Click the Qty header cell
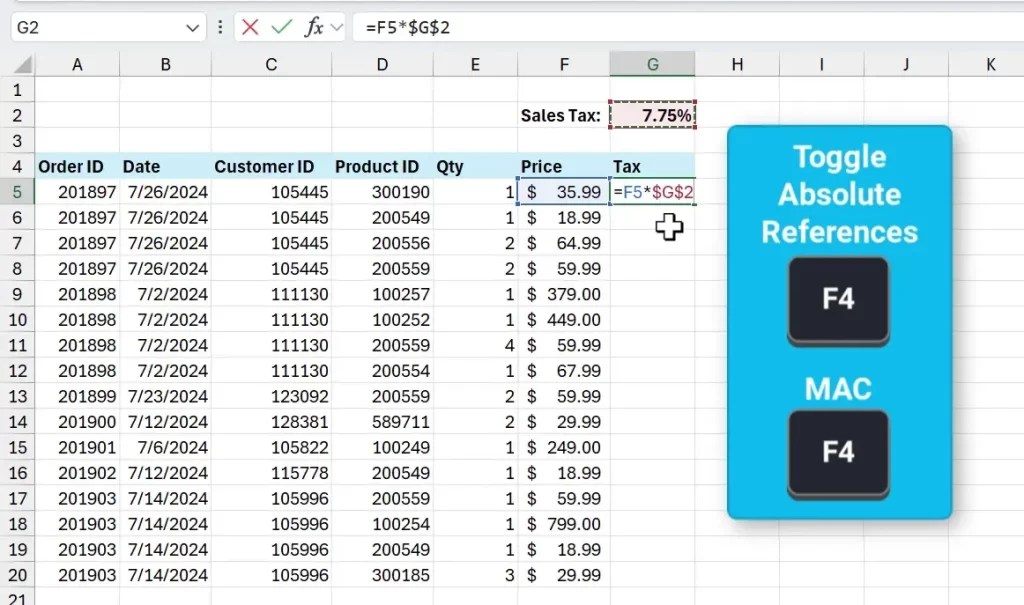 pos(475,166)
